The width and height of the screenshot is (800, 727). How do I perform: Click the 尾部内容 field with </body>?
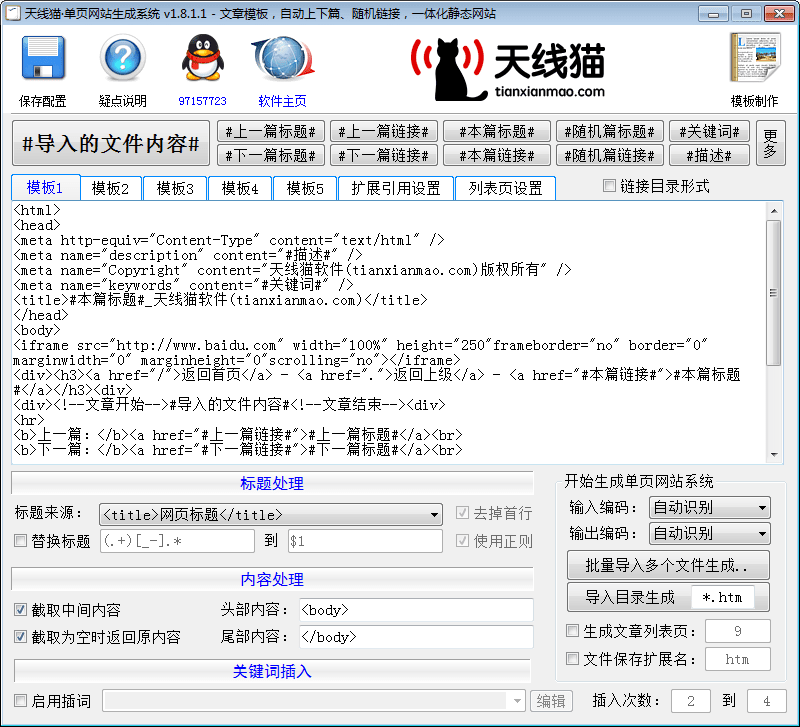coord(416,637)
